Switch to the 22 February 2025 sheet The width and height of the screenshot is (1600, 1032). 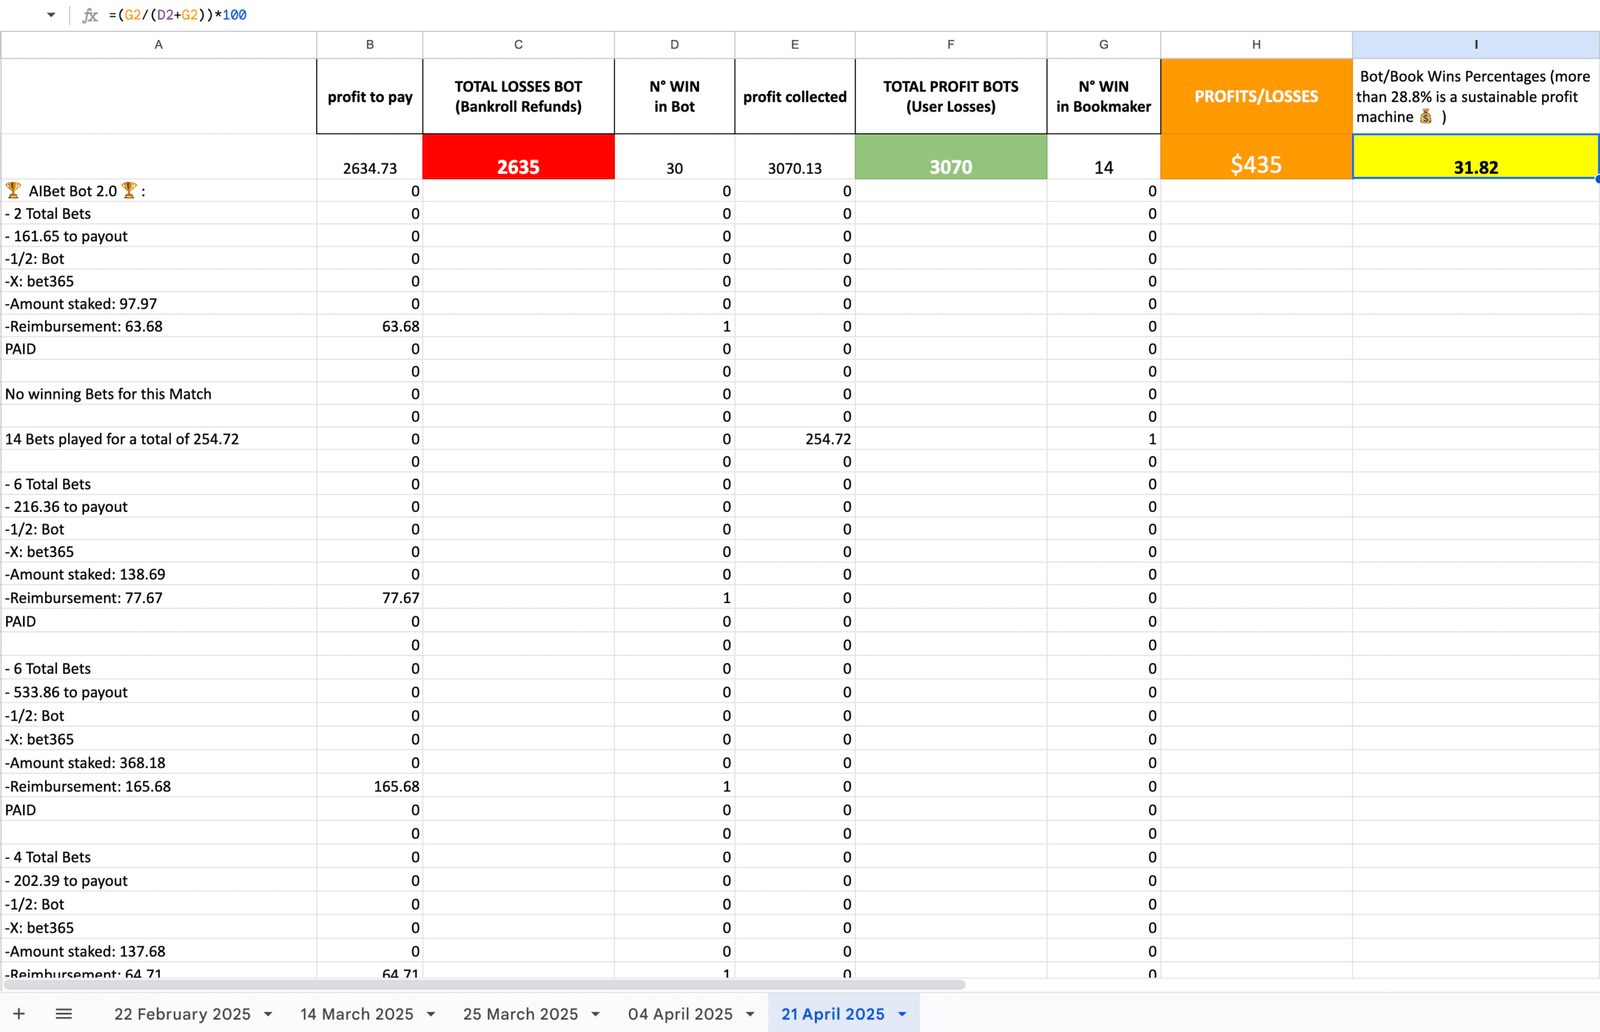coord(182,1014)
